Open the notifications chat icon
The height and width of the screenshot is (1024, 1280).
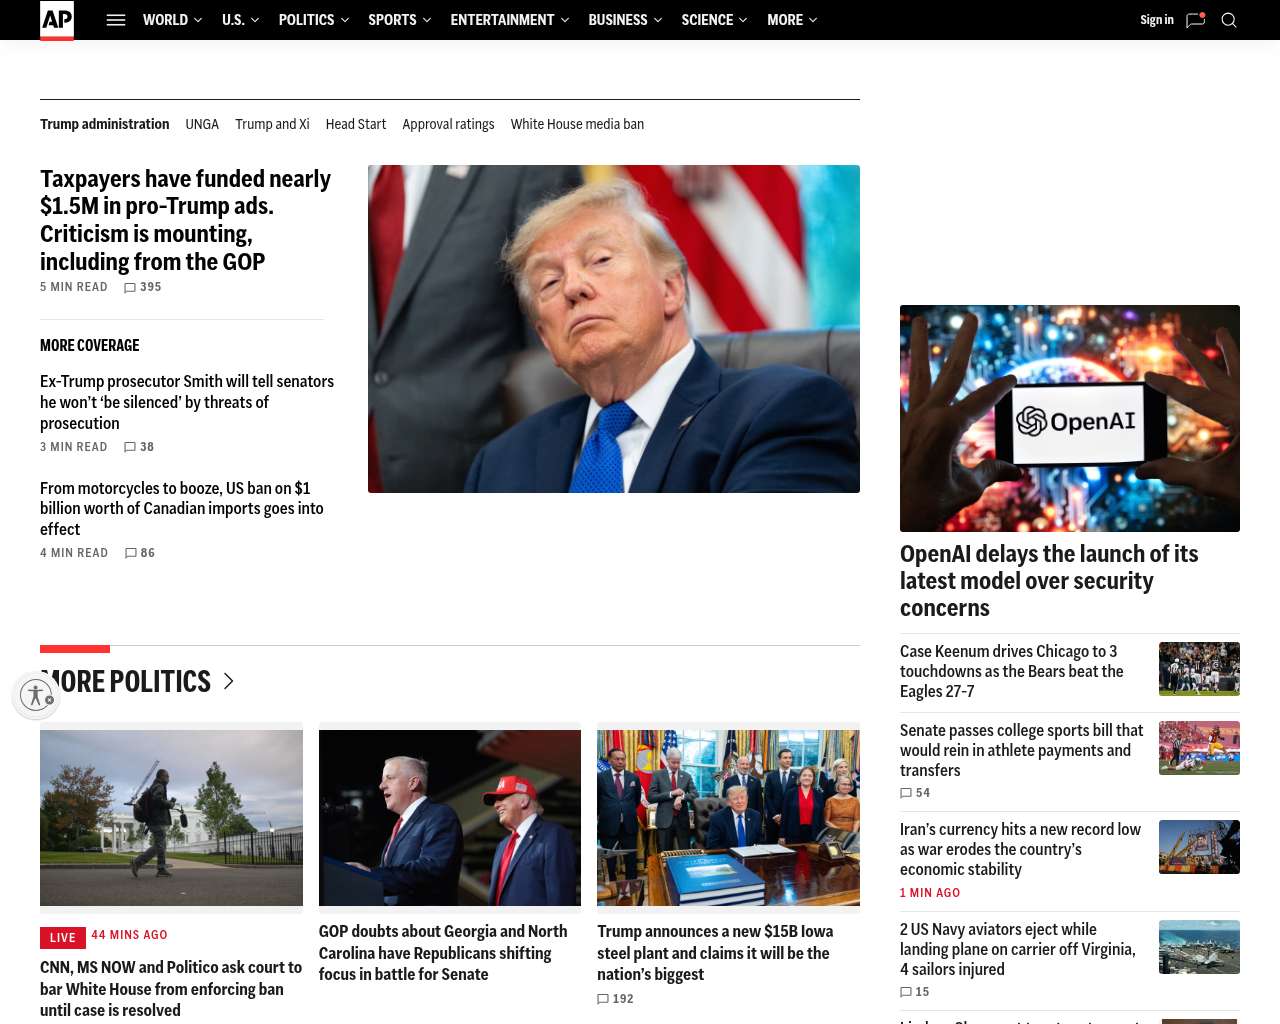coord(1196,20)
